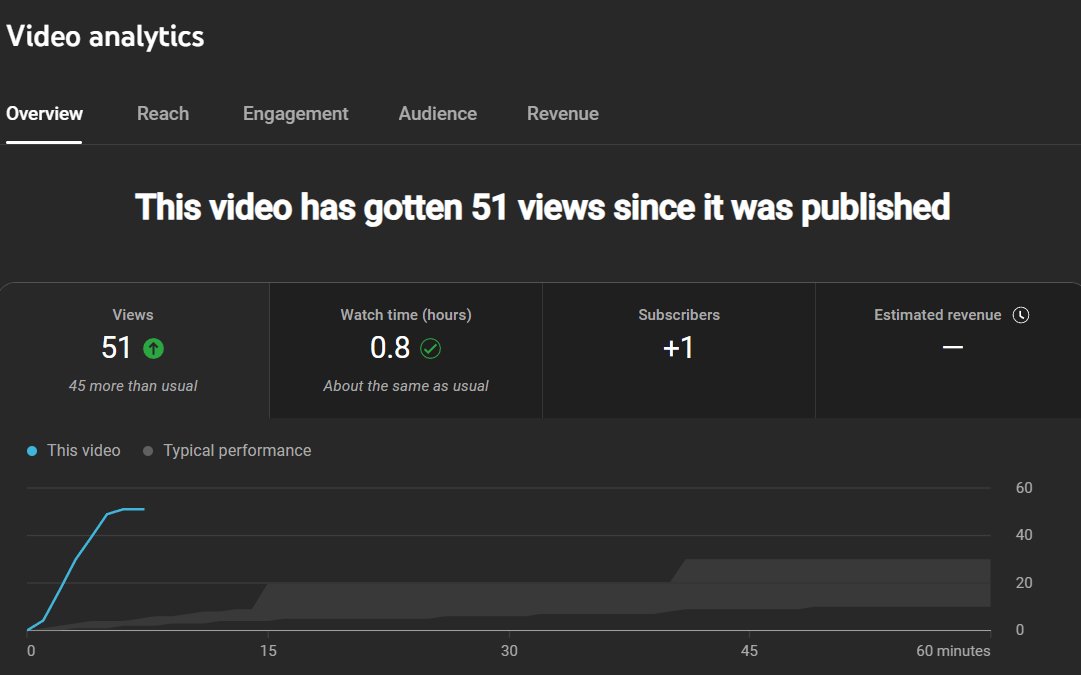
Task: Click the 40 value on the vertical axis
Action: 1024,535
